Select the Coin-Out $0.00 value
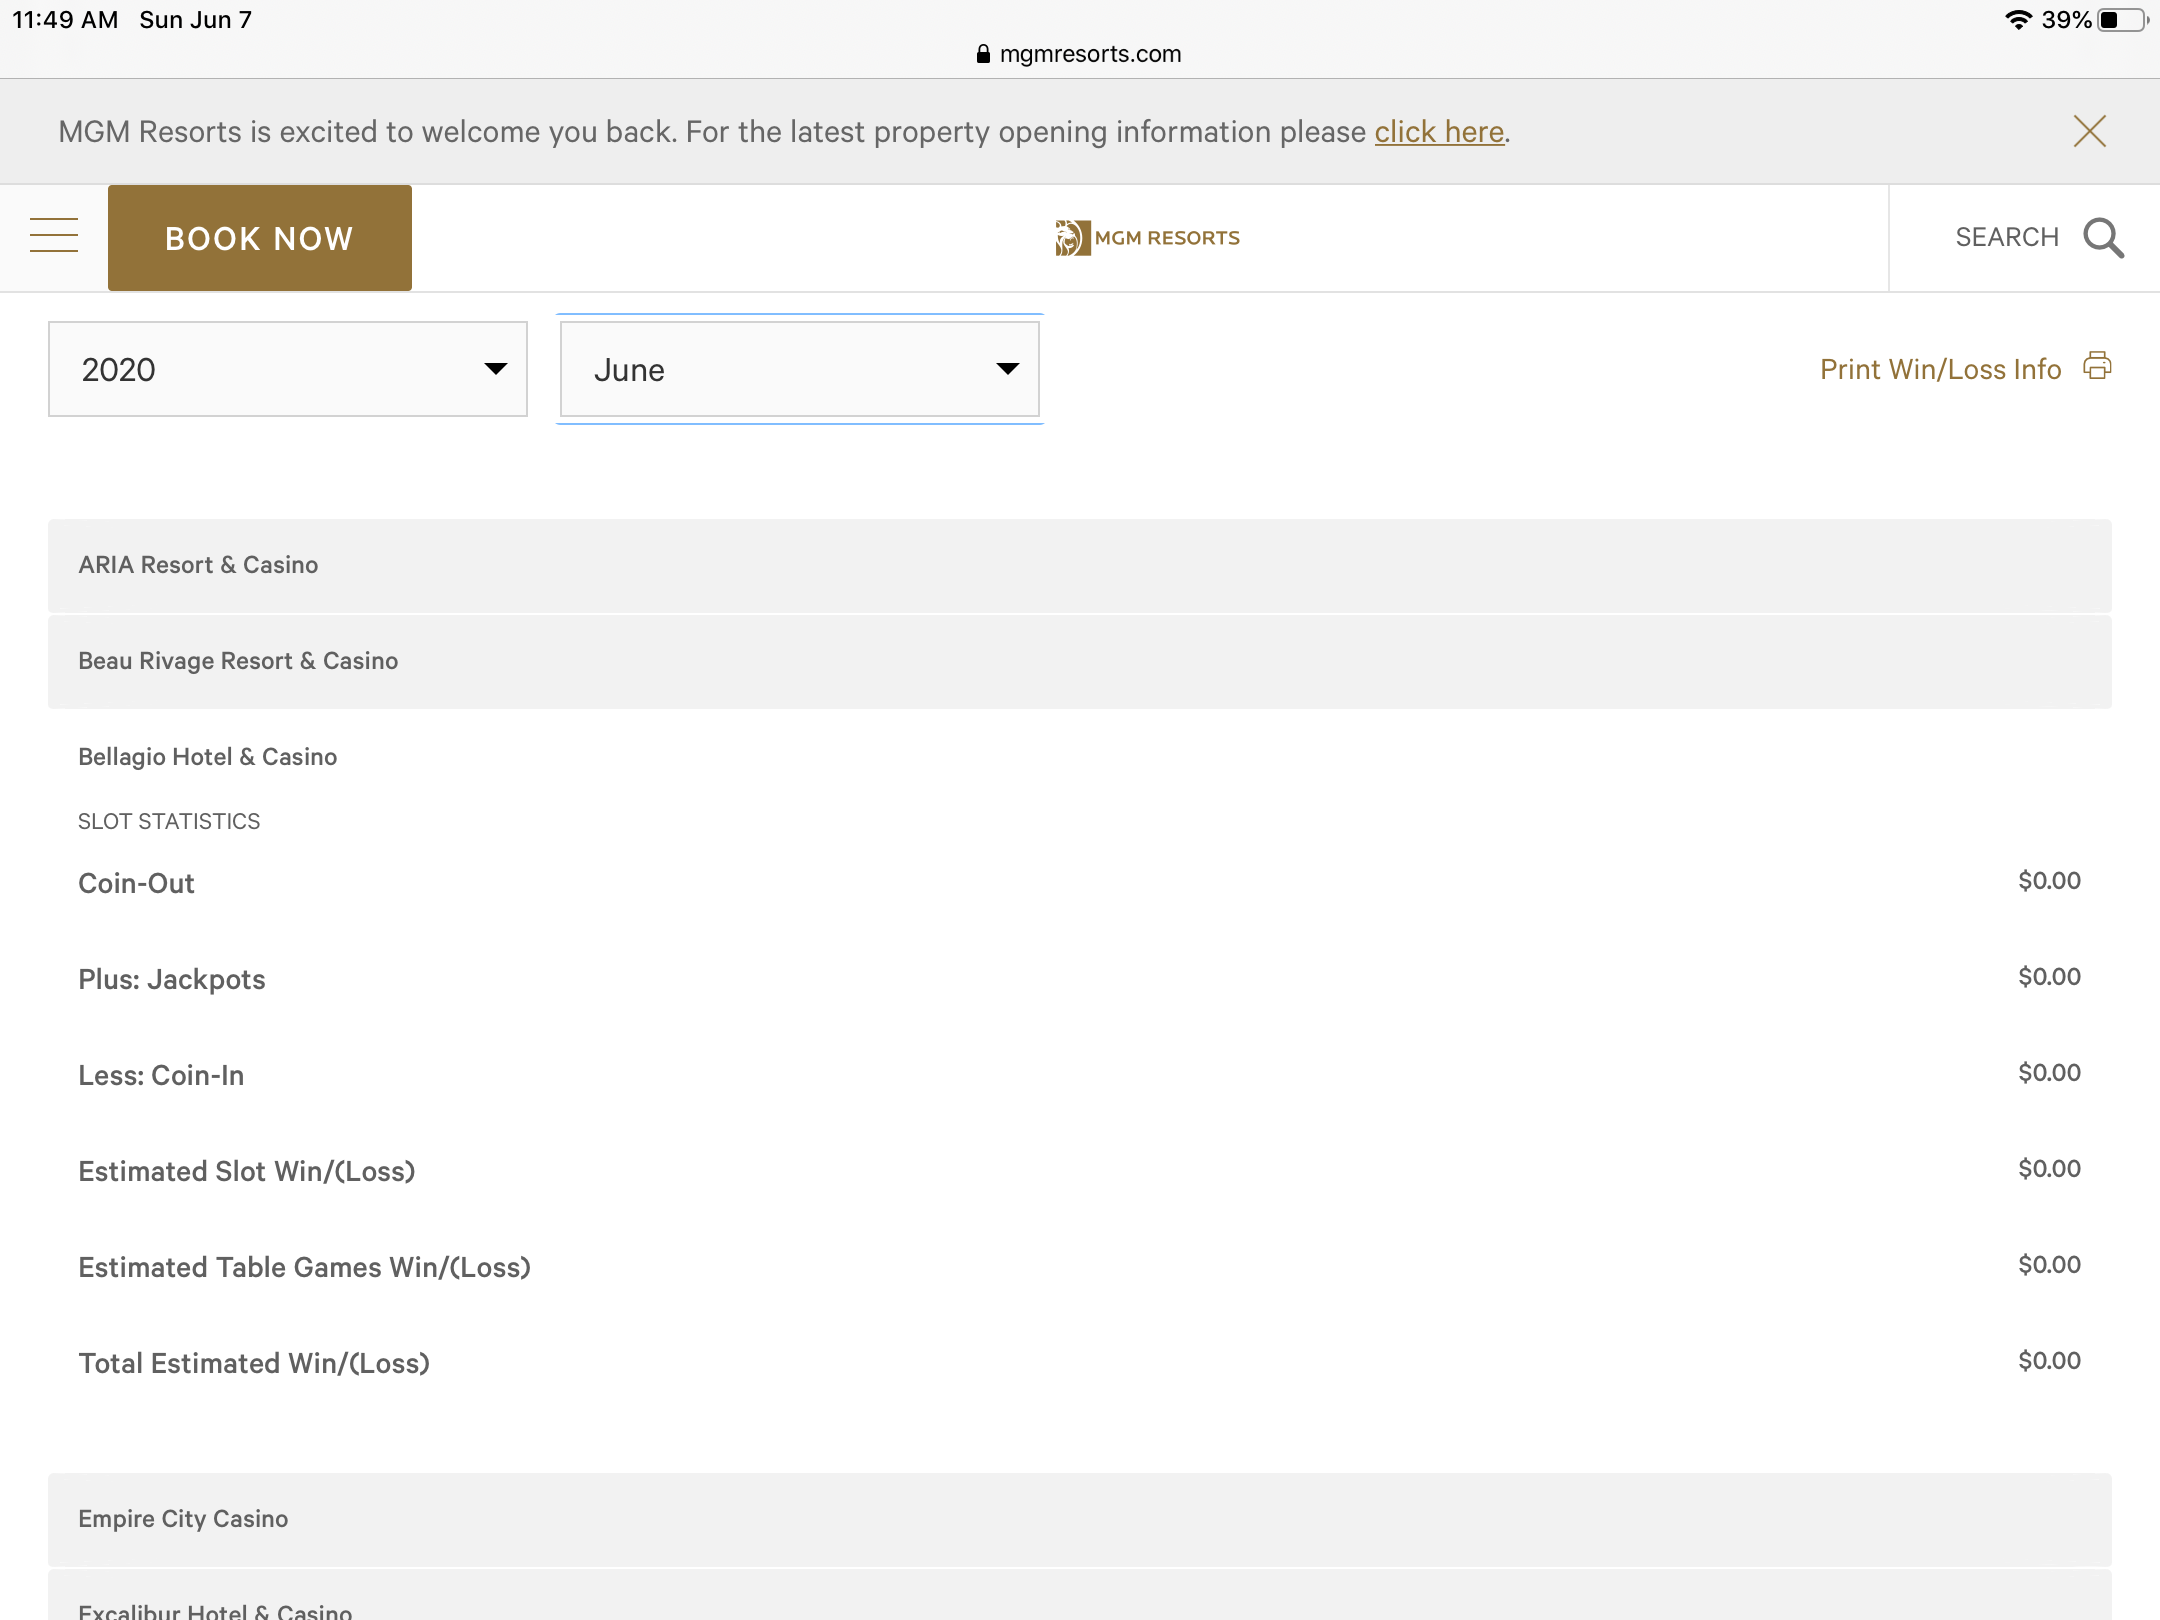This screenshot has height=1620, width=2160. coord(2049,881)
